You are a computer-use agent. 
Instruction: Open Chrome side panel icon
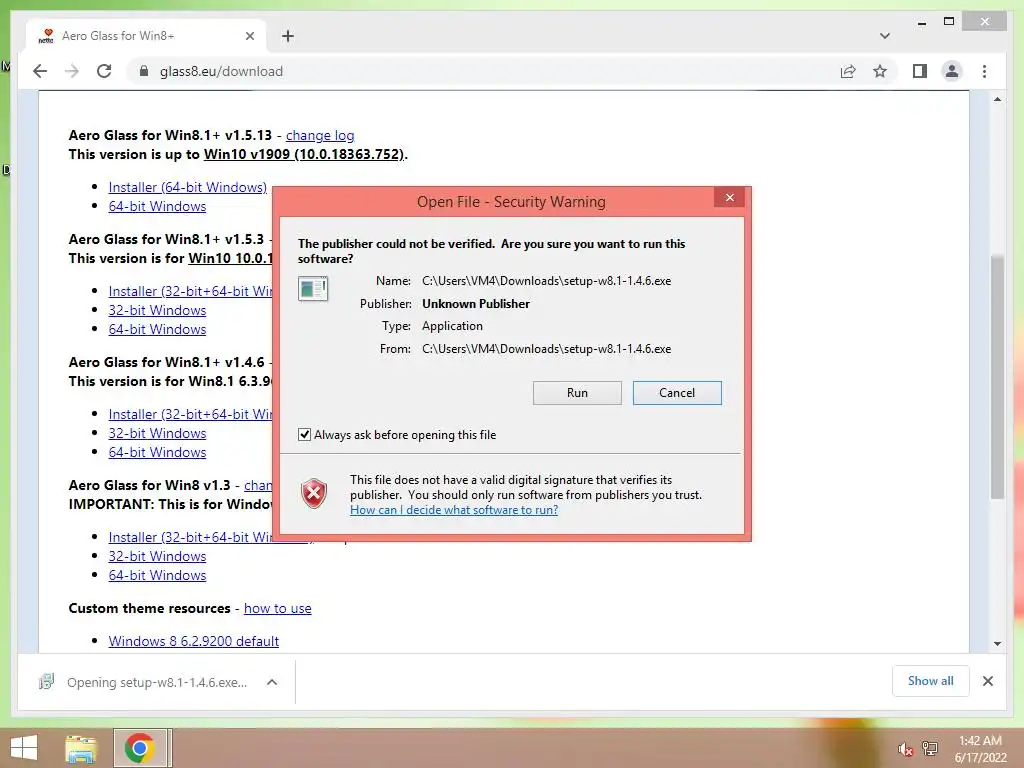(920, 71)
